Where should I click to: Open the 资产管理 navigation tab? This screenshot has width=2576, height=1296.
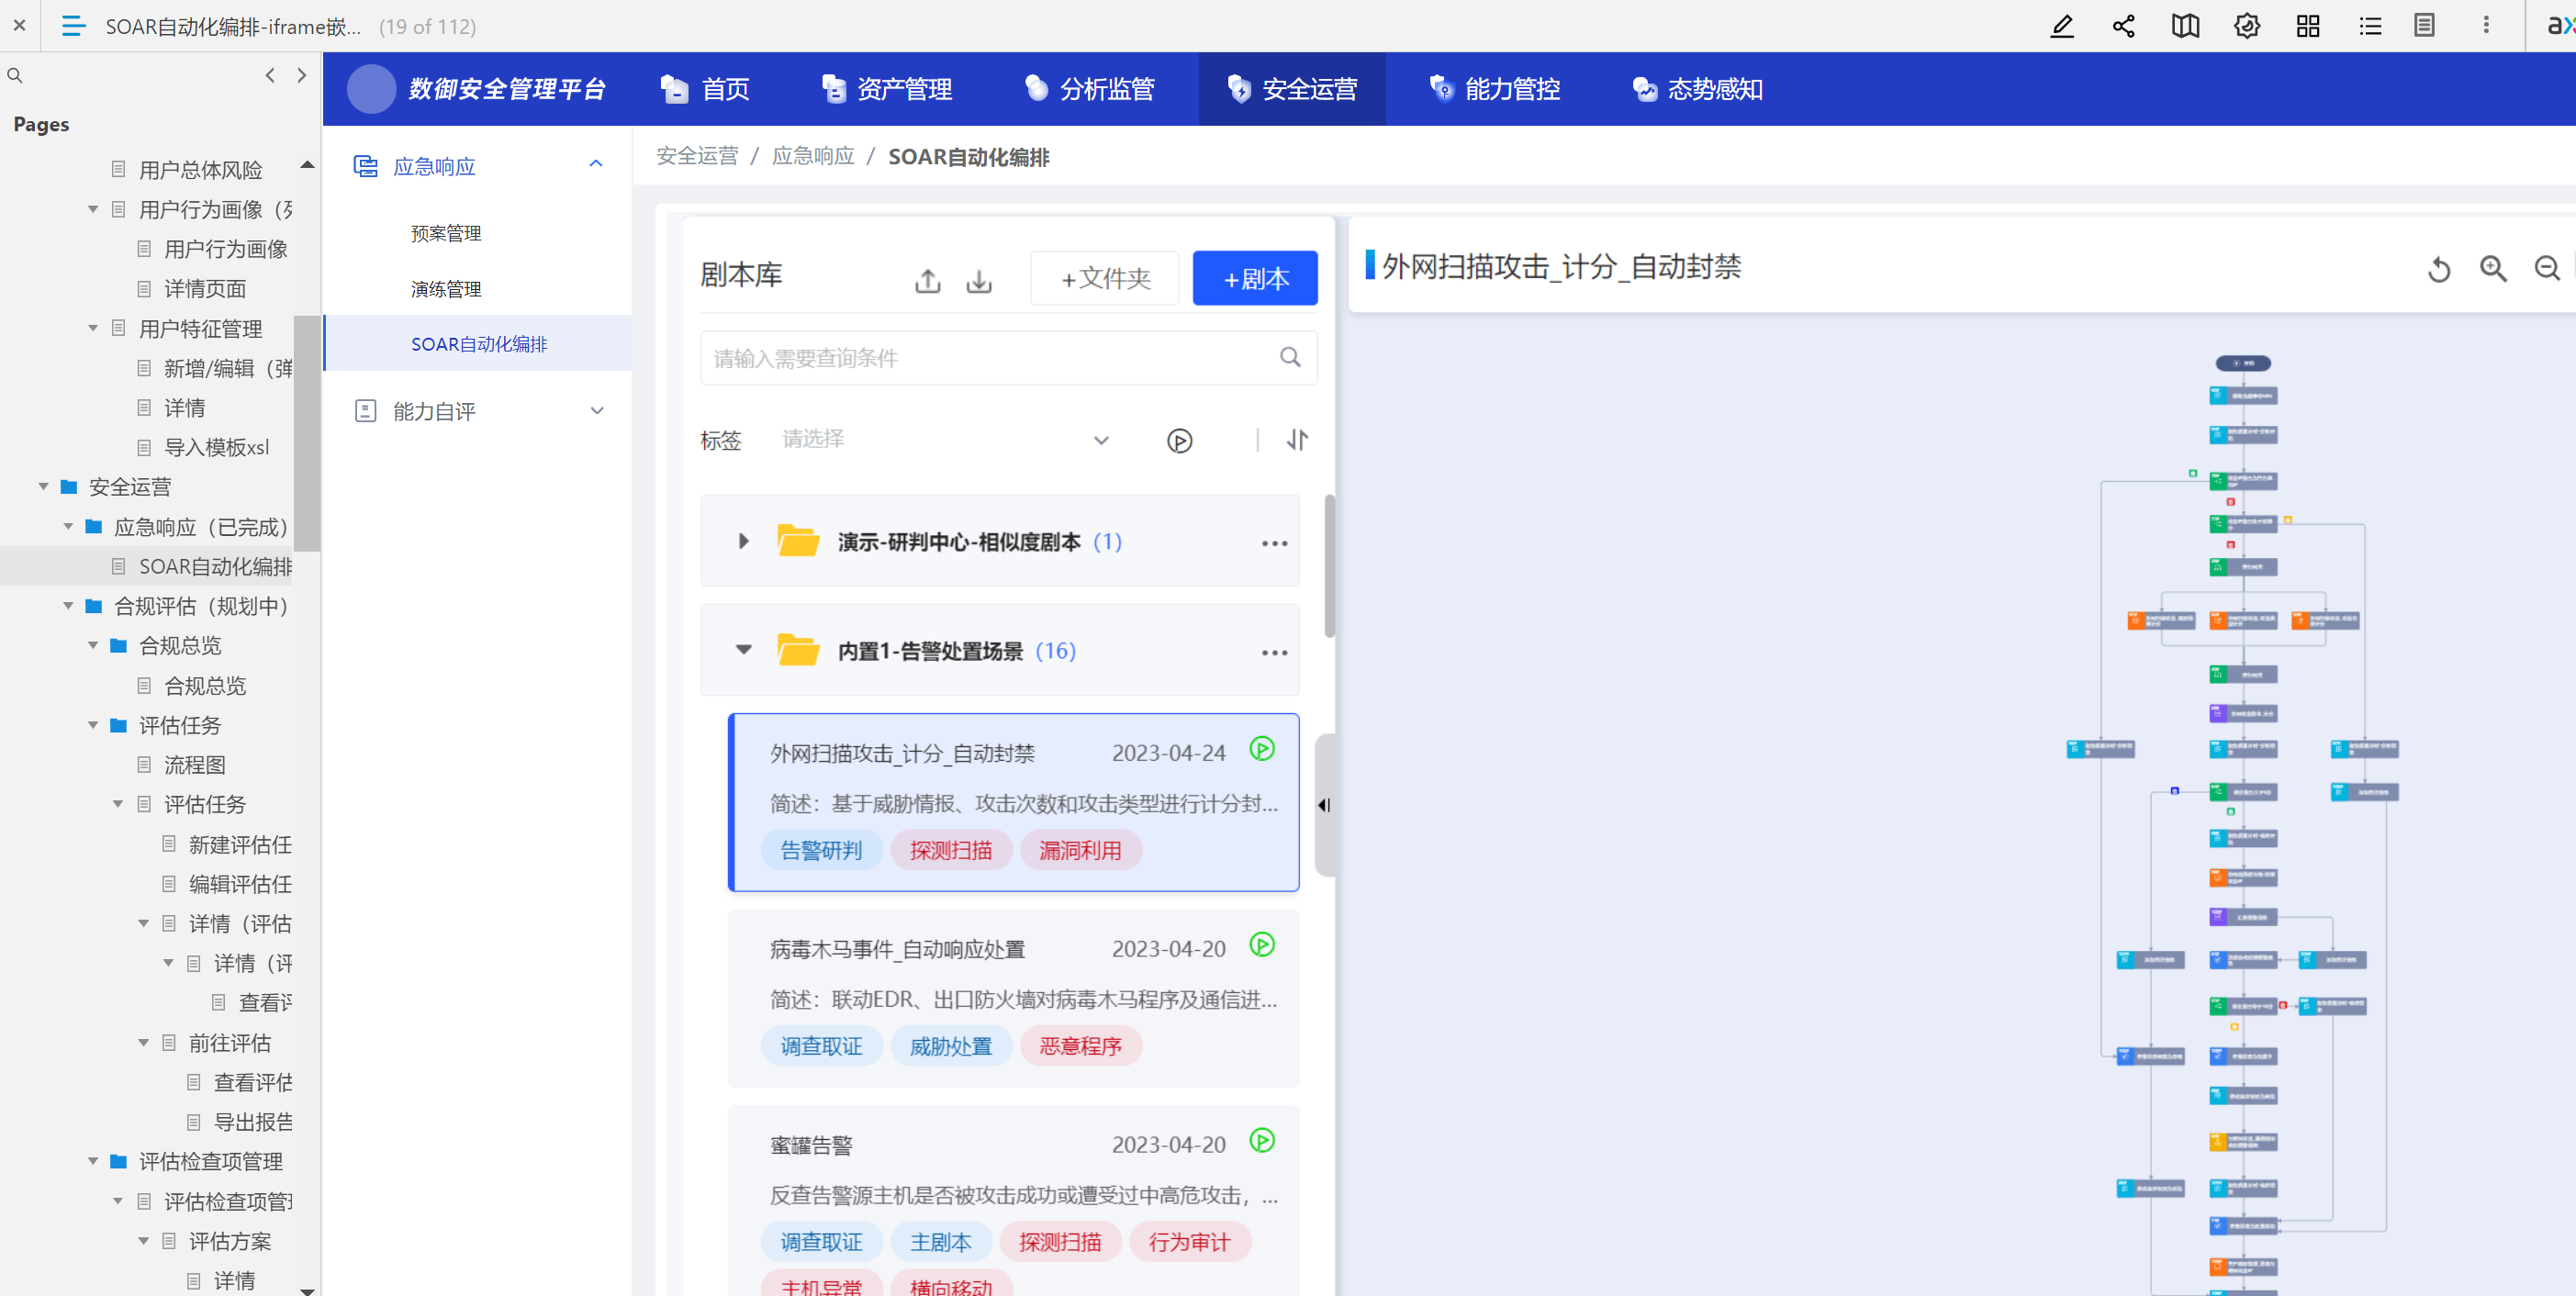tap(886, 89)
